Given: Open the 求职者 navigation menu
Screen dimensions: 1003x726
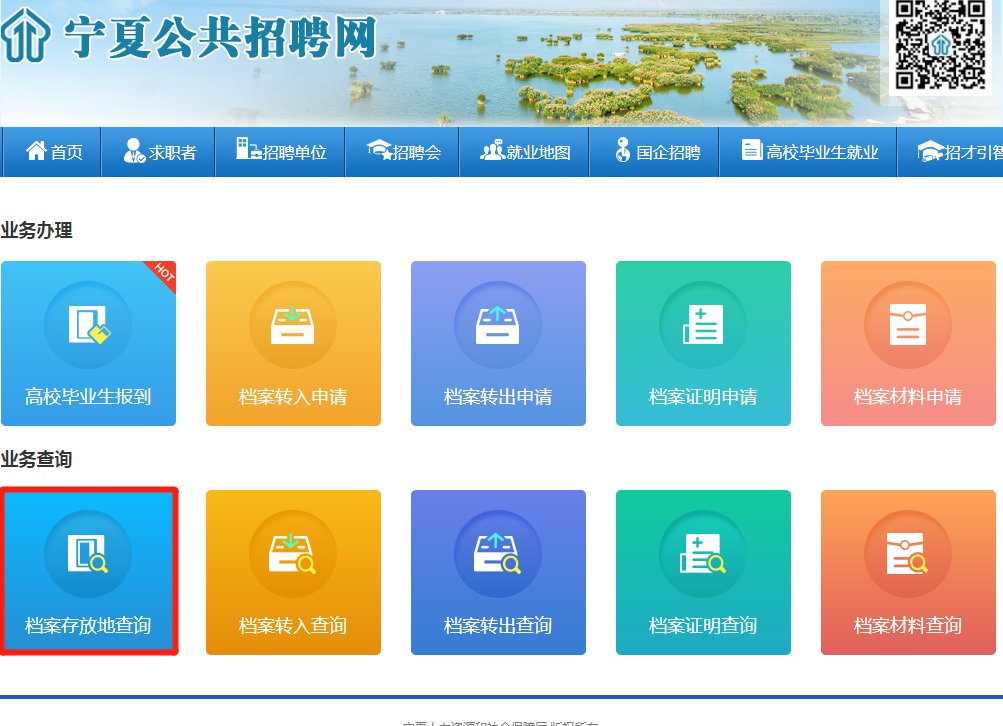Looking at the screenshot, I should click(x=159, y=152).
